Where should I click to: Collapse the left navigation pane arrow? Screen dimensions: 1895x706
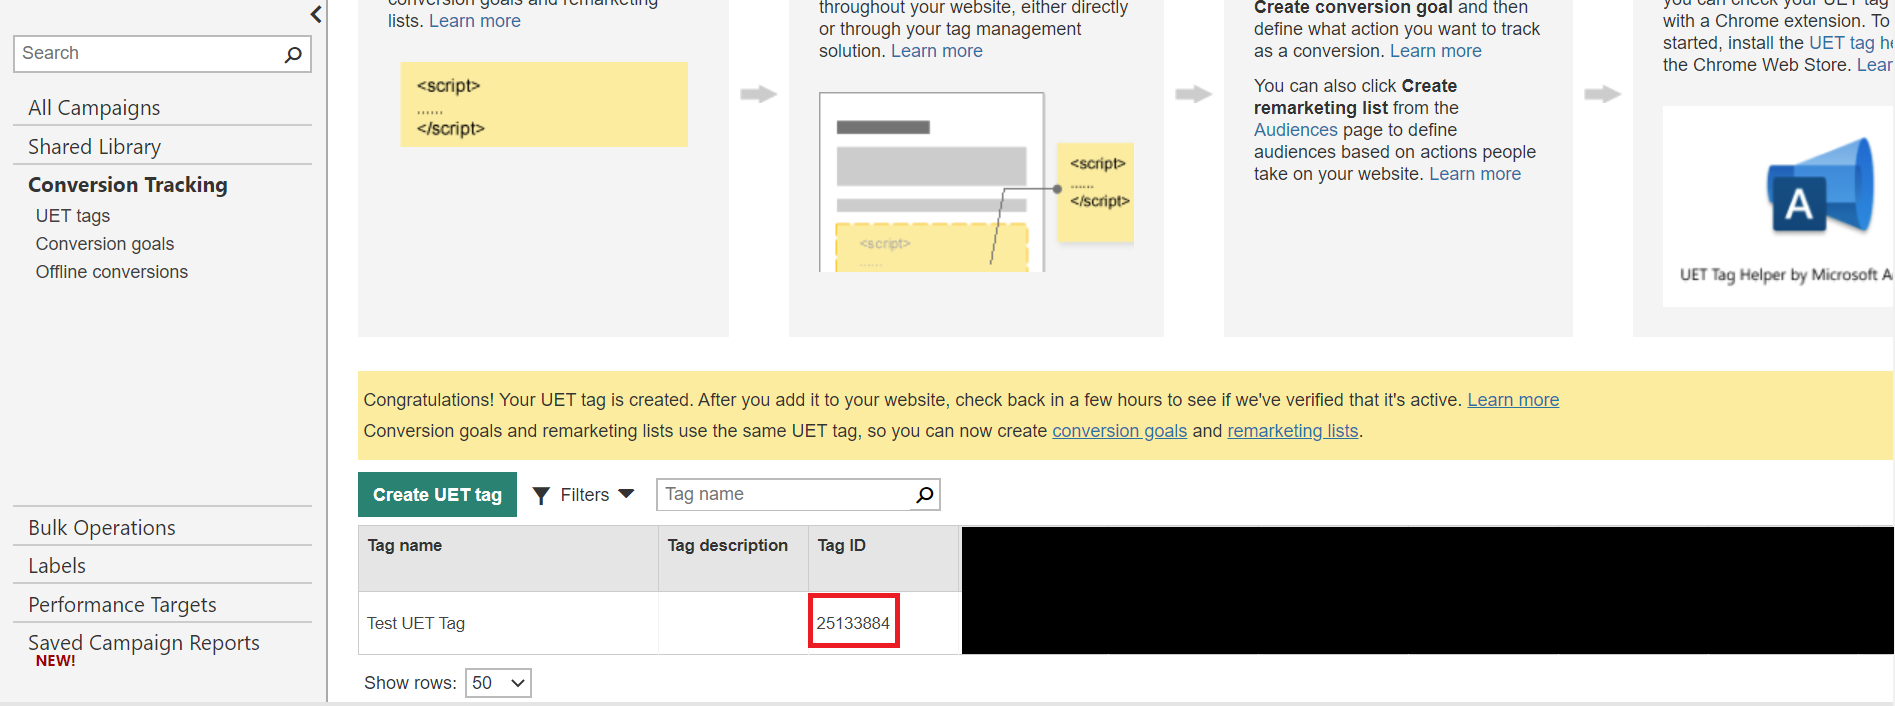pyautogui.click(x=316, y=14)
